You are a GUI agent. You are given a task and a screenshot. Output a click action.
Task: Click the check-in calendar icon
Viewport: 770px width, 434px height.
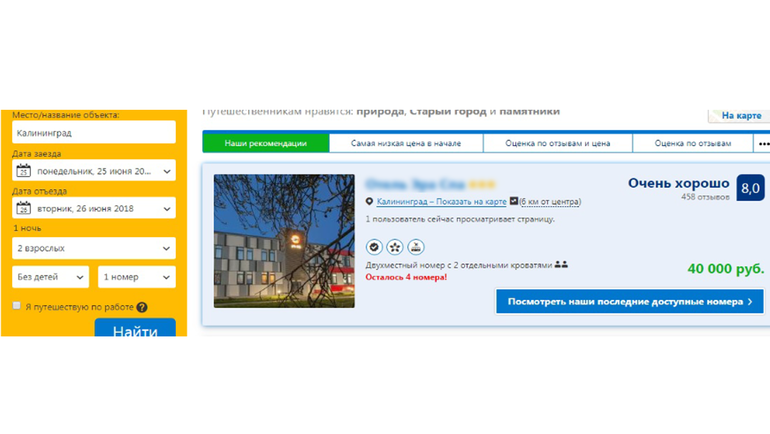coord(23,170)
